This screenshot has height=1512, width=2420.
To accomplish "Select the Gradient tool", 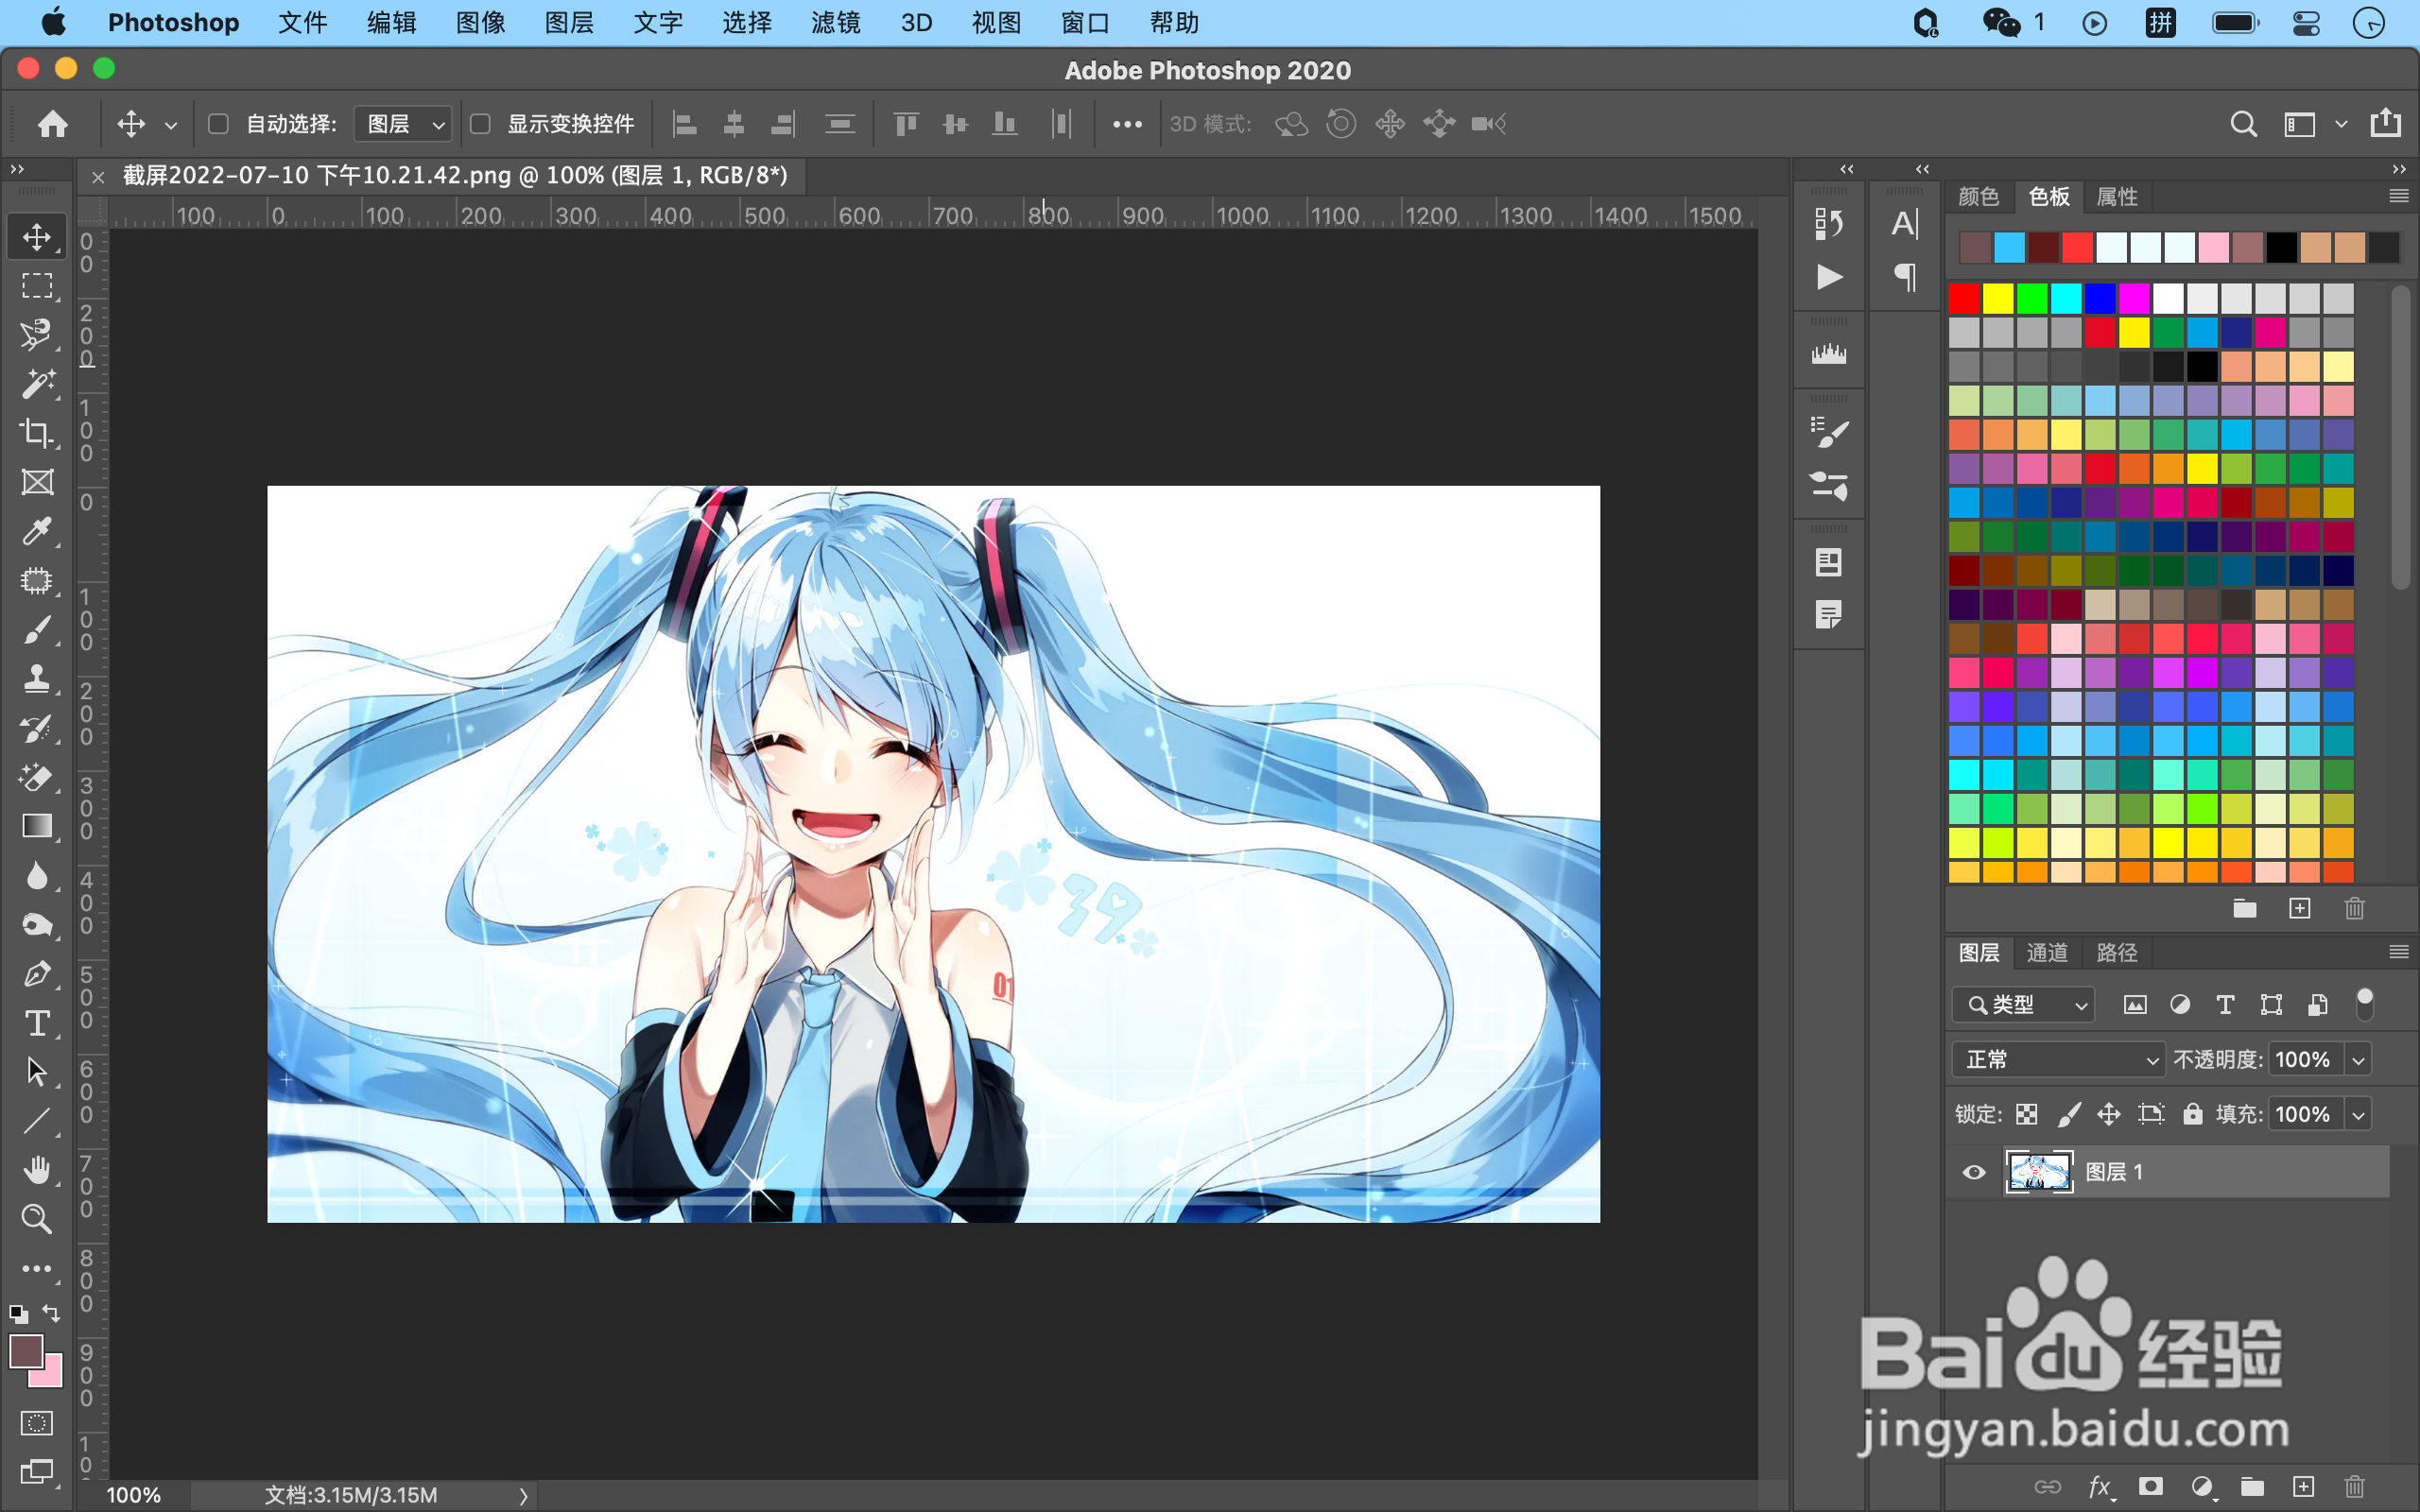I will pos(37,826).
